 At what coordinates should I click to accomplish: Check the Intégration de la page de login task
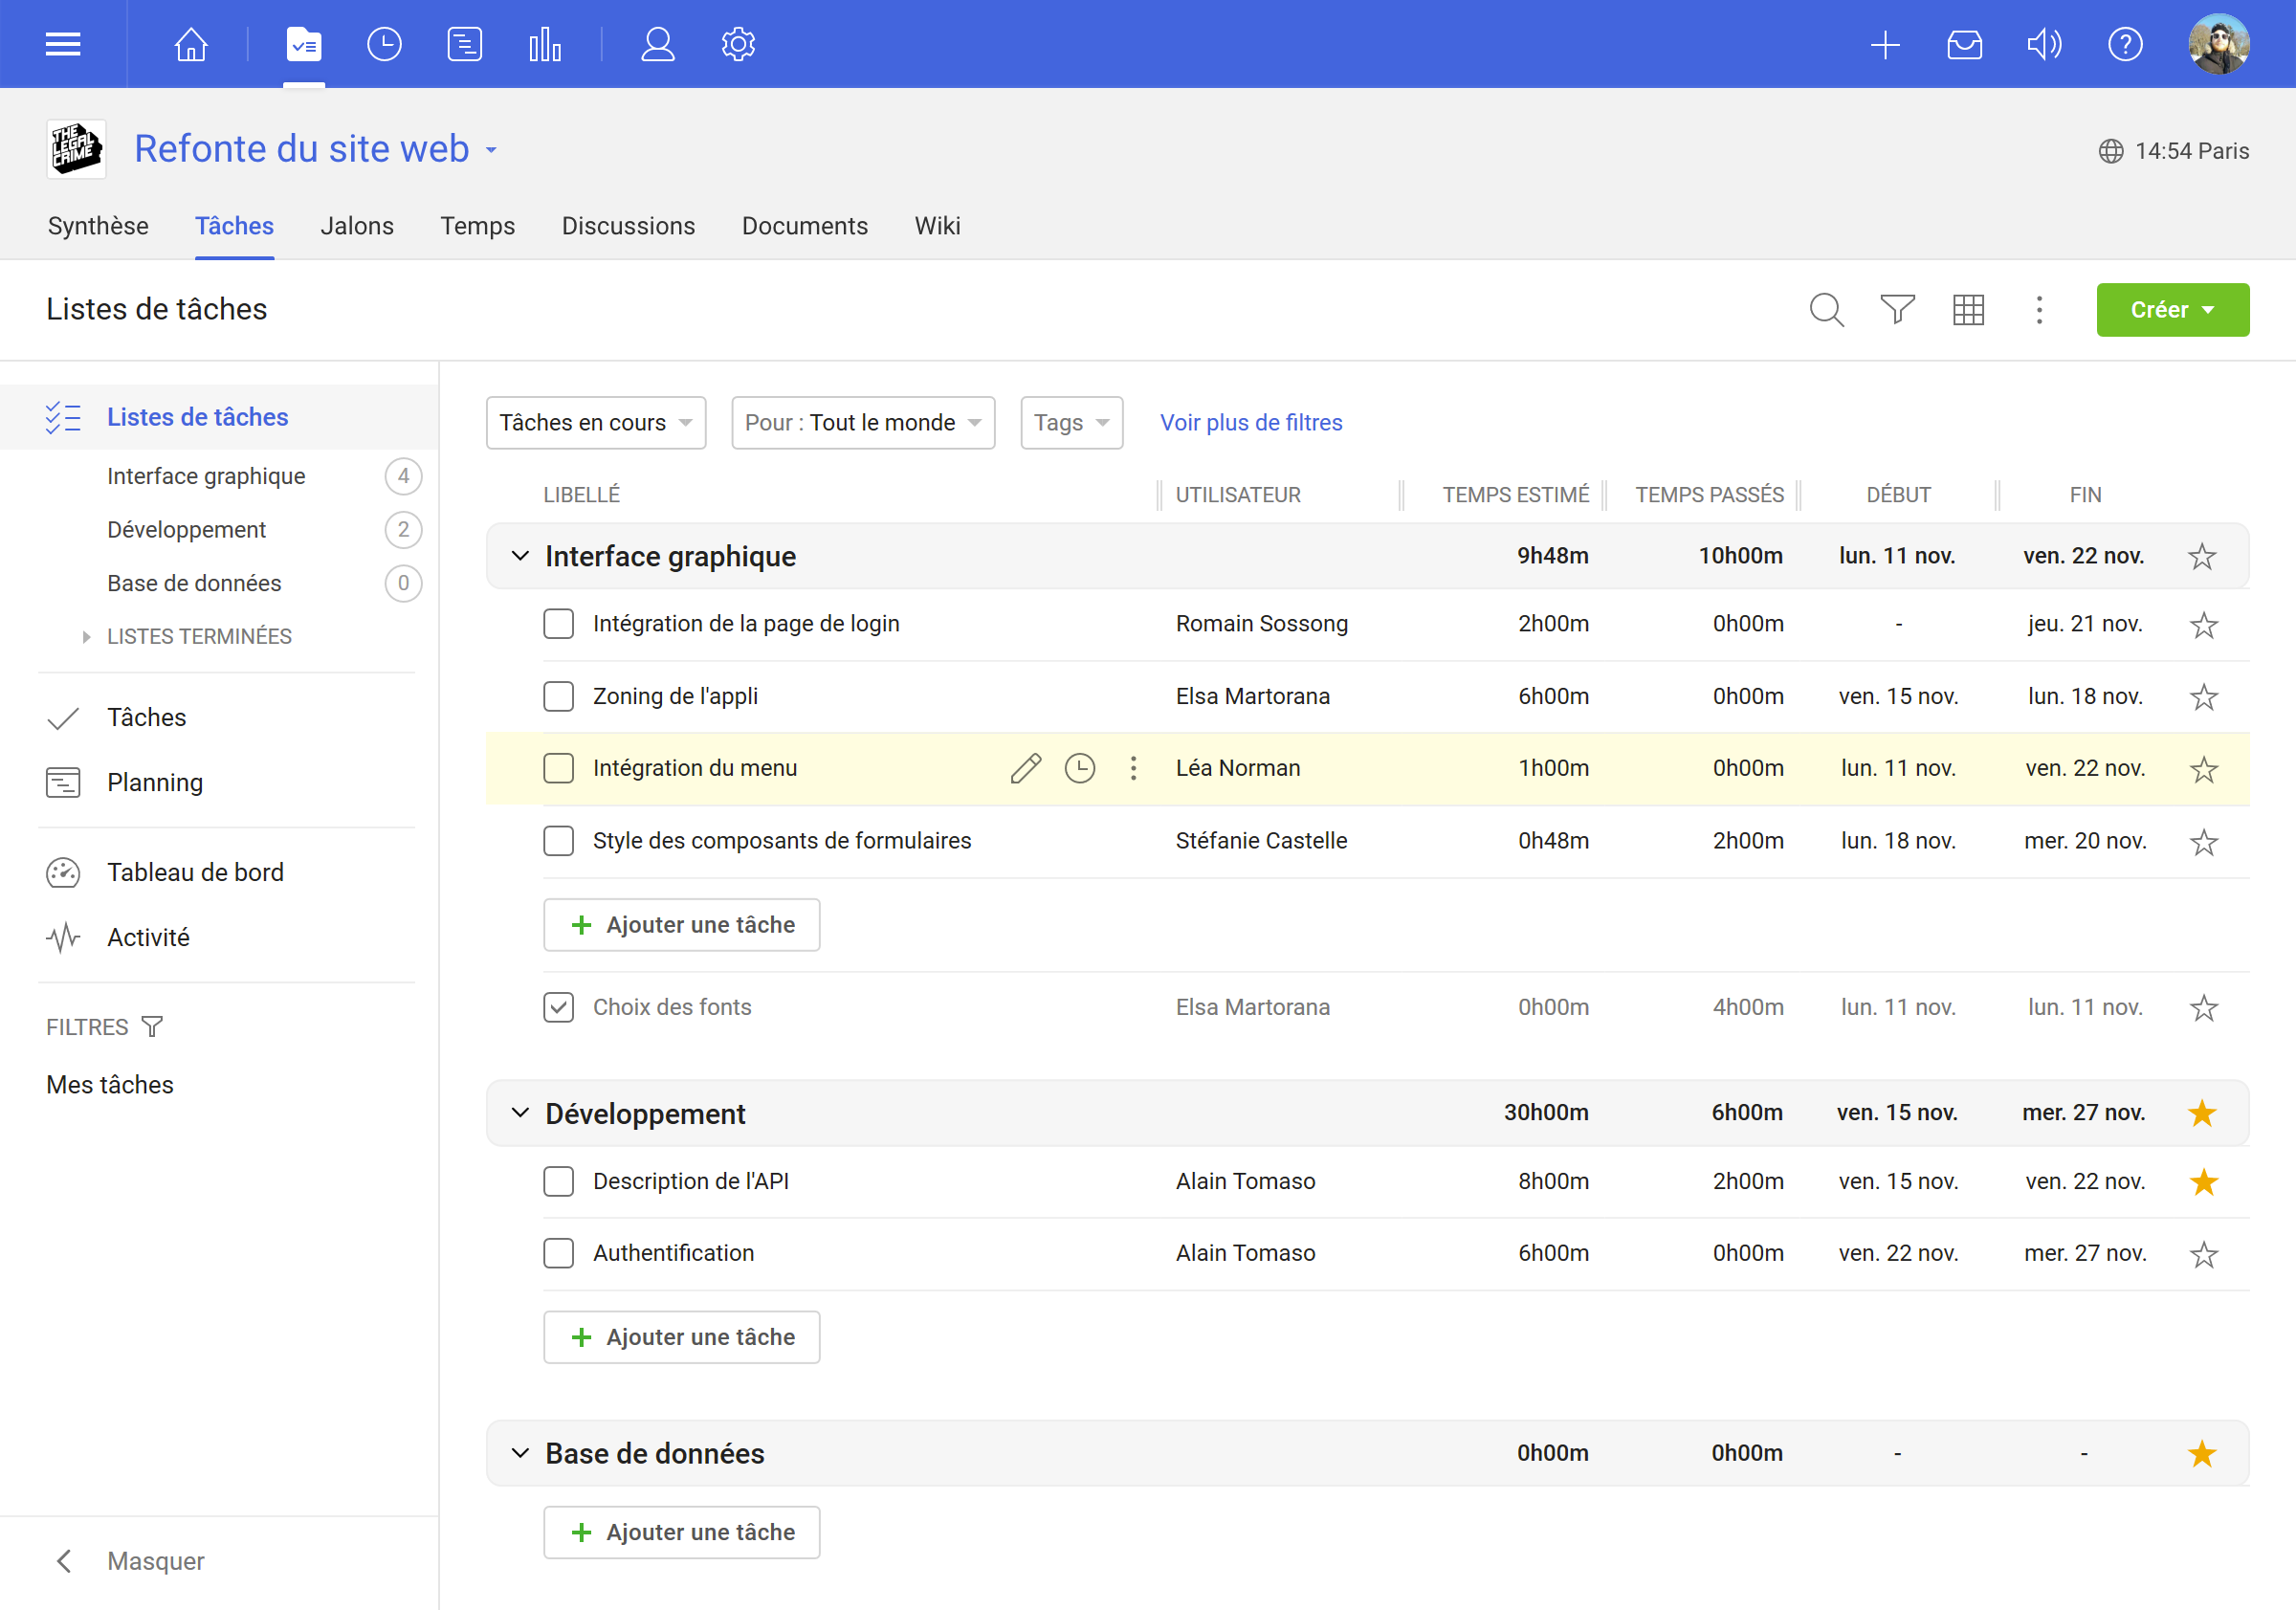[558, 624]
